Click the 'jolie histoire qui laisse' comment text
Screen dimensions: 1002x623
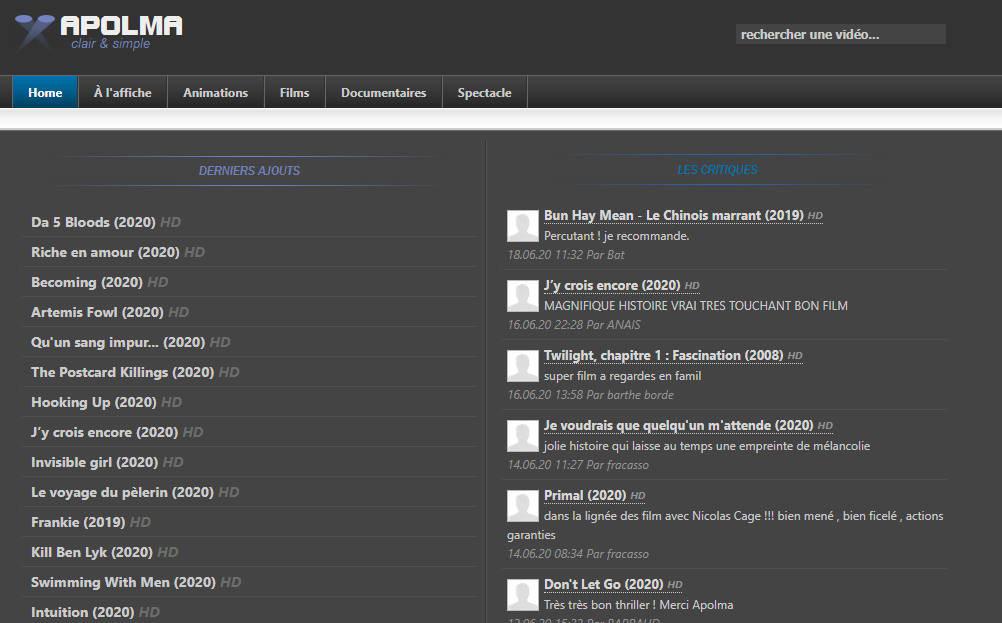coord(707,446)
